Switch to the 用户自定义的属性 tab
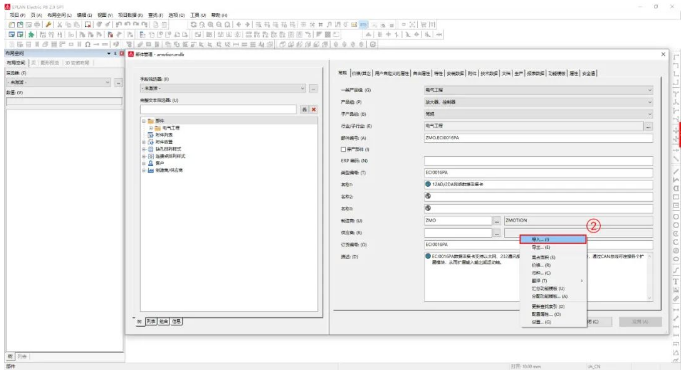The height and width of the screenshot is (375, 687). [x=392, y=74]
